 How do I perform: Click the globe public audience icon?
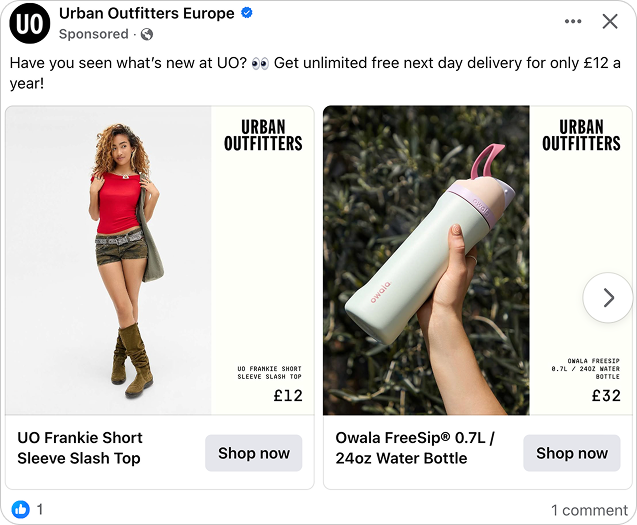147,35
